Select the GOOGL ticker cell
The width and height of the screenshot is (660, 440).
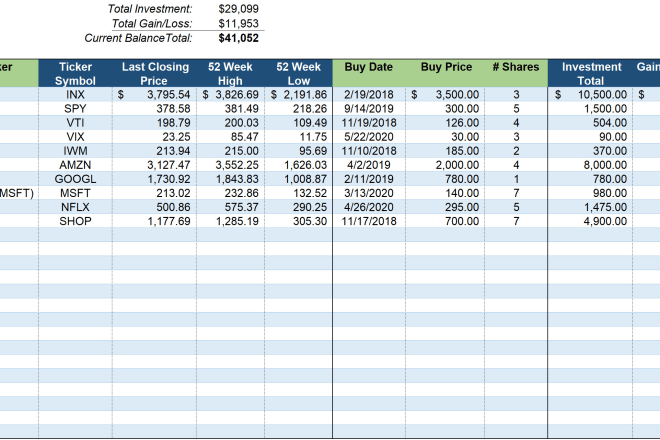[75, 179]
